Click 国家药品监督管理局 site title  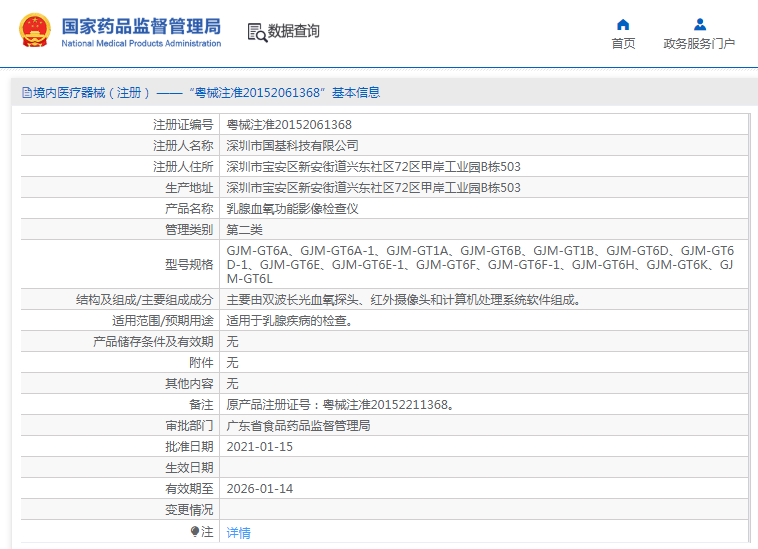(141, 26)
